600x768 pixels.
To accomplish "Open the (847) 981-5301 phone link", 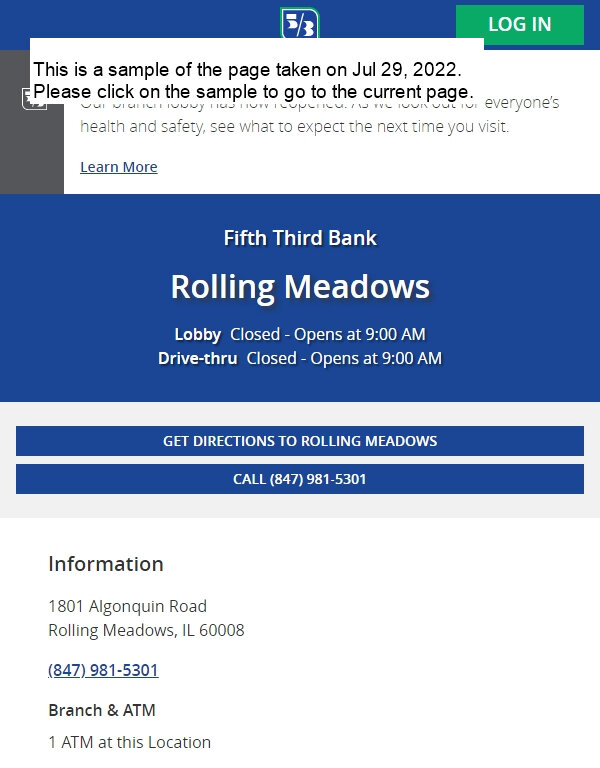I will click(103, 670).
